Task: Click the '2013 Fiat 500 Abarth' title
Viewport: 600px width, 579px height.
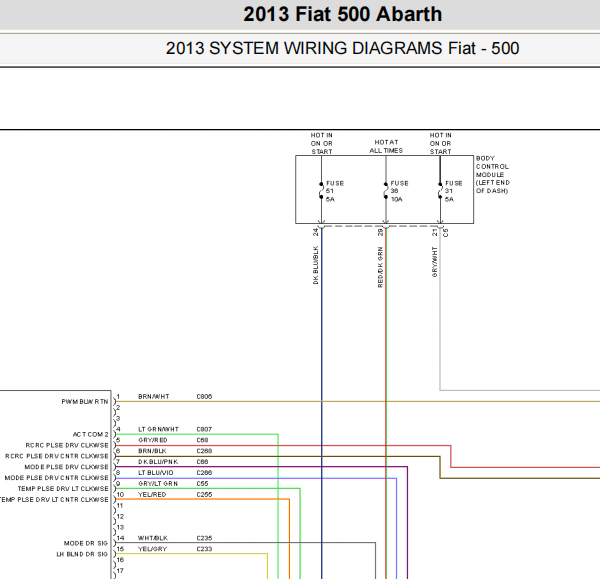Action: click(342, 14)
